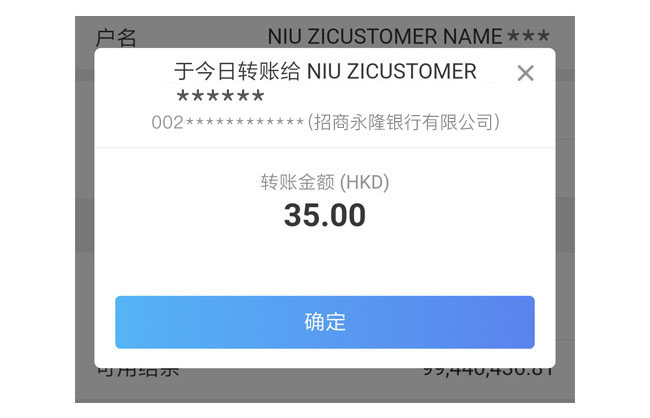Close the transfer confirmation dialog
This screenshot has height=418, width=650.
pos(525,73)
